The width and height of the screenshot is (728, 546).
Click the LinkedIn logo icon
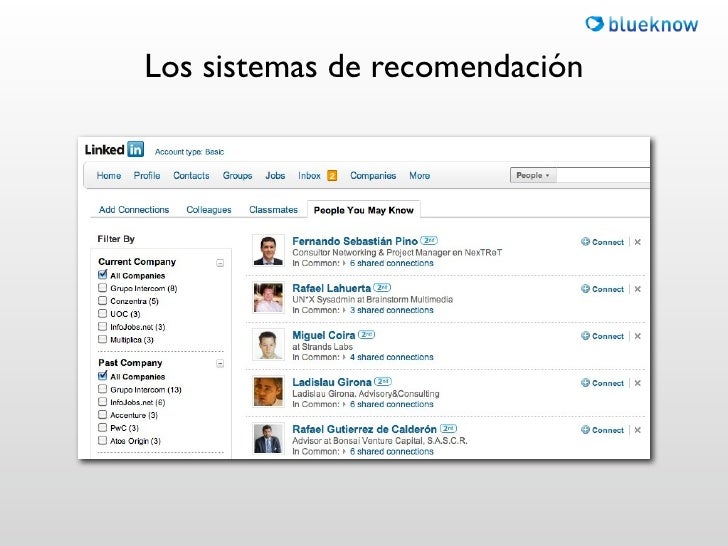(x=136, y=150)
